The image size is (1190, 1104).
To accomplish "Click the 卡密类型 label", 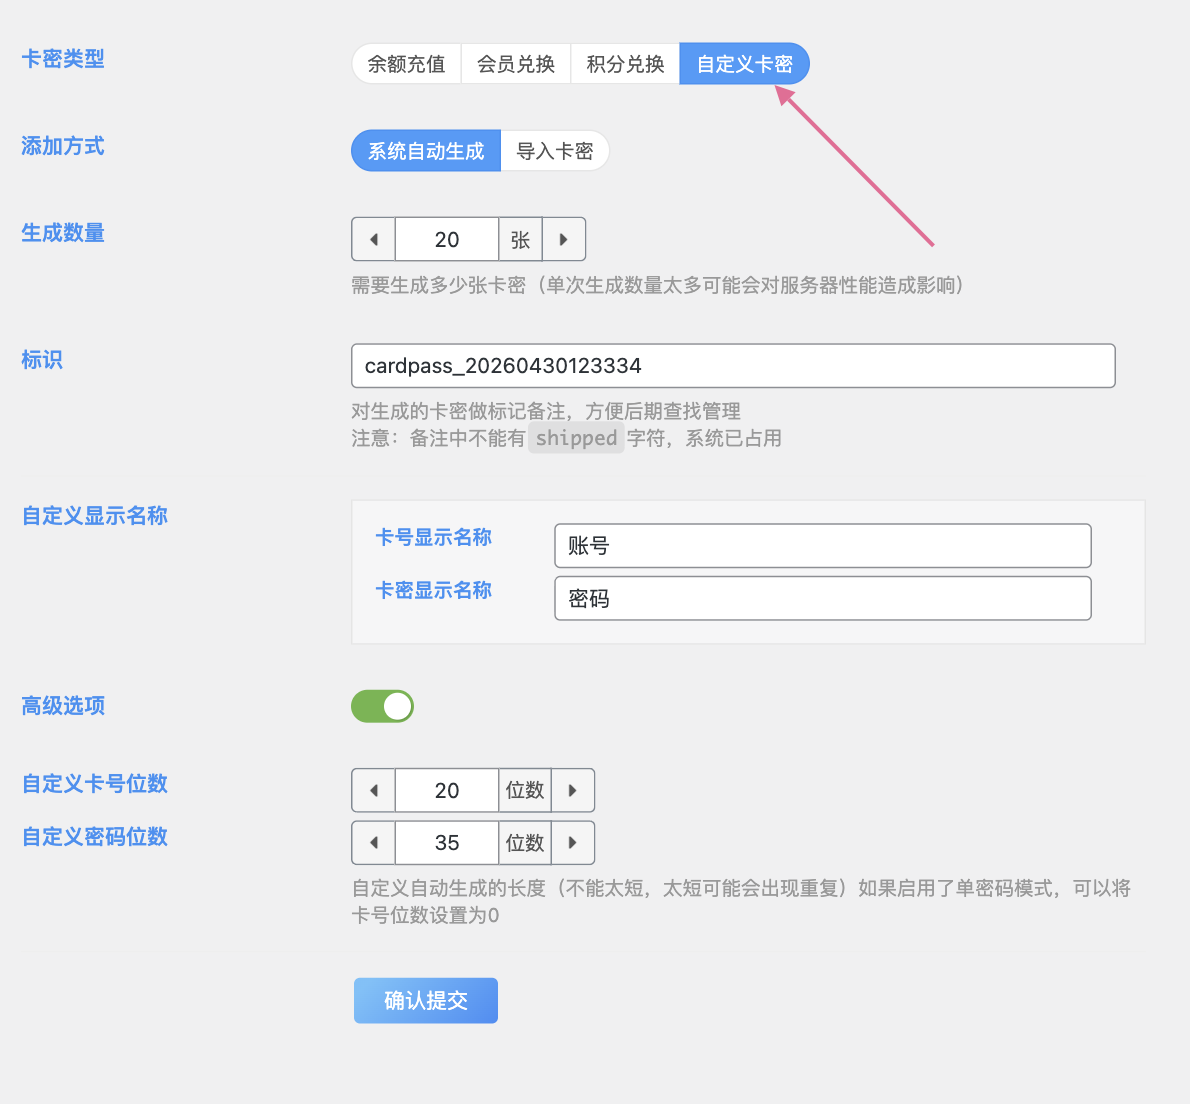I will tap(63, 58).
